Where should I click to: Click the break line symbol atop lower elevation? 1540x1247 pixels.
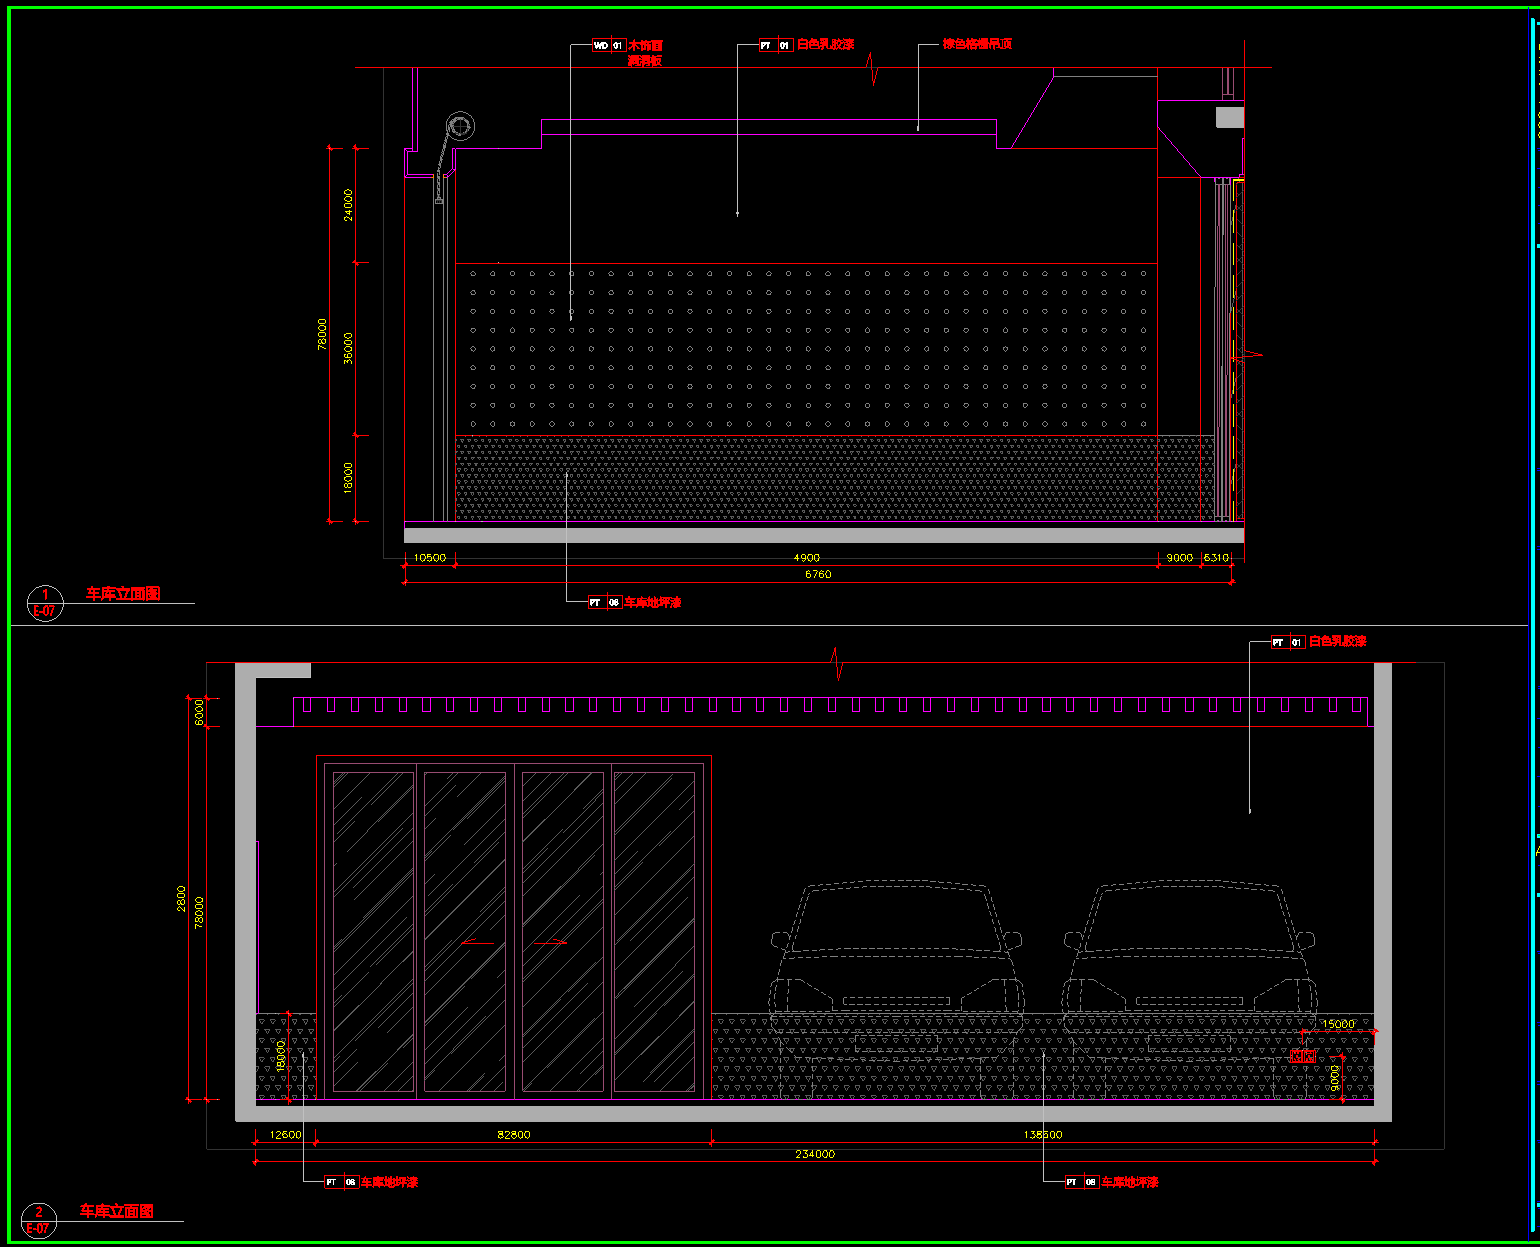(837, 664)
